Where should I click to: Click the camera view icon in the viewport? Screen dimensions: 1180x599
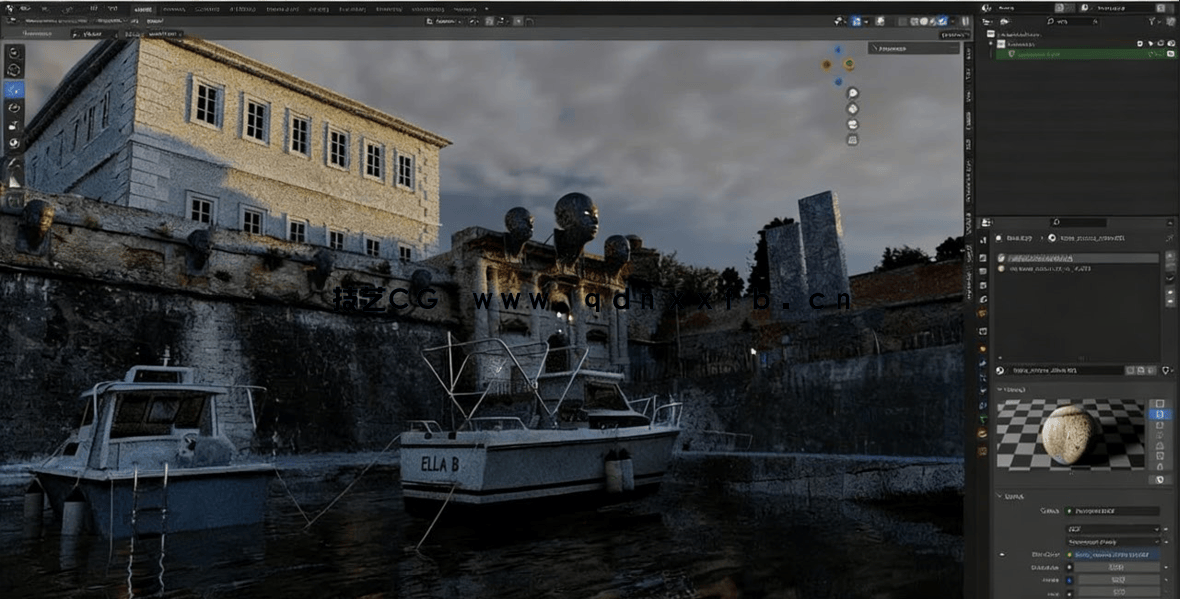click(852, 125)
